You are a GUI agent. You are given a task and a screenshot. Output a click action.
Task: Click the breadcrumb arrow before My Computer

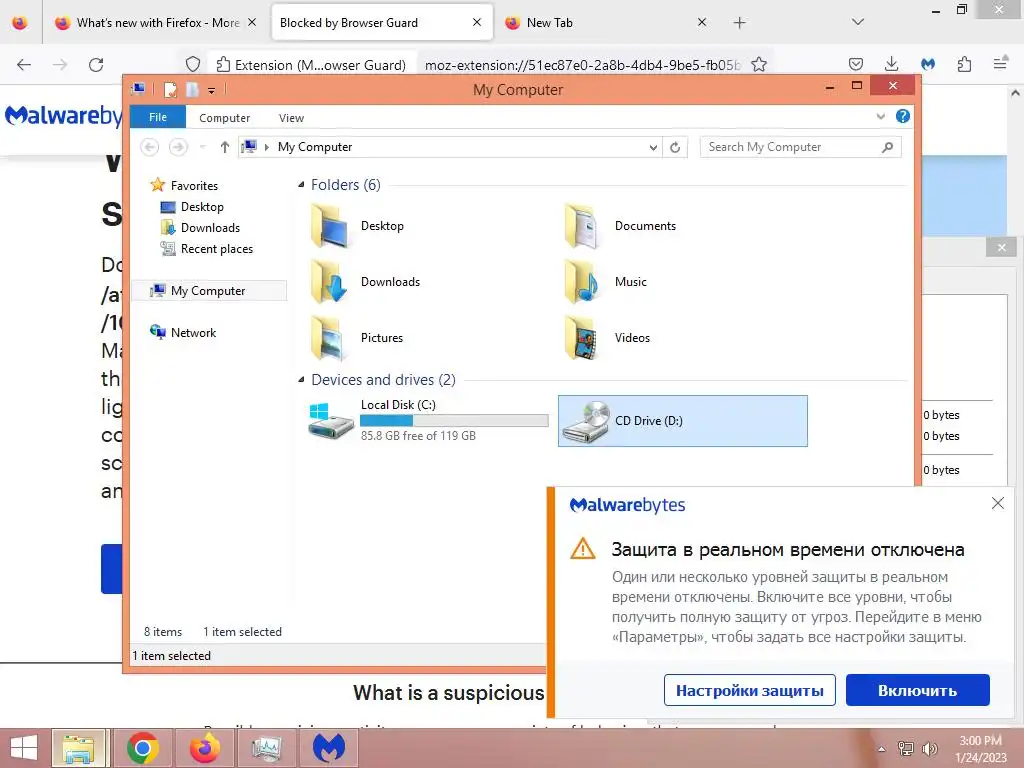[x=266, y=148]
